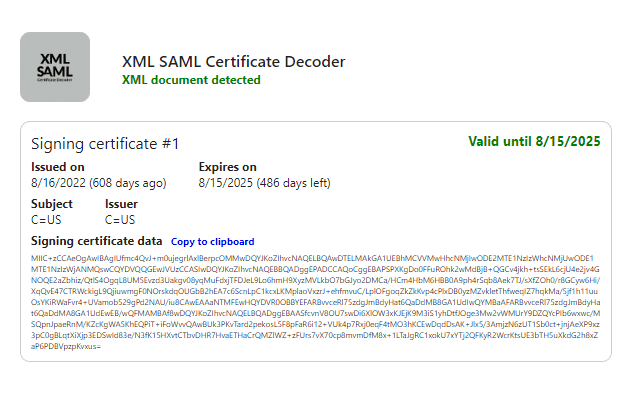Click the 'Signing certificate data' label
Viewport: 640px width, 400px height.
coord(96,241)
